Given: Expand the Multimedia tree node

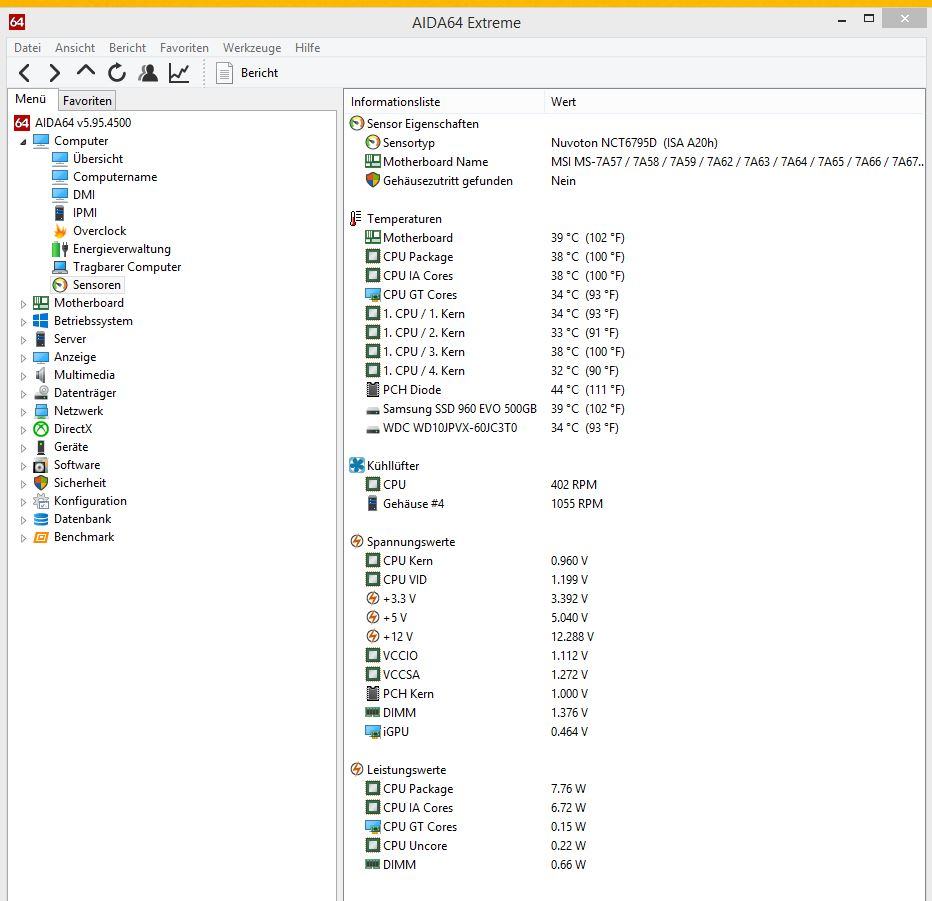Looking at the screenshot, I should (23, 376).
